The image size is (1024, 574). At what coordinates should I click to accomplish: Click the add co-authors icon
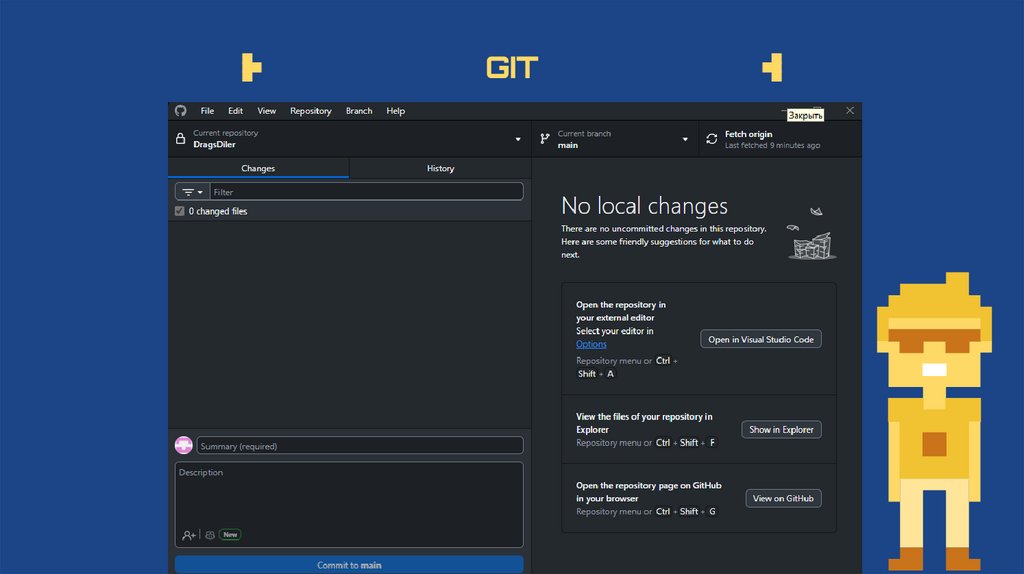(x=189, y=535)
